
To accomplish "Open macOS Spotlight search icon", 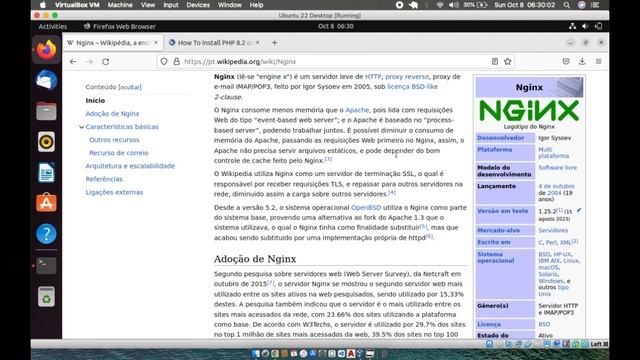I will coord(567,5).
